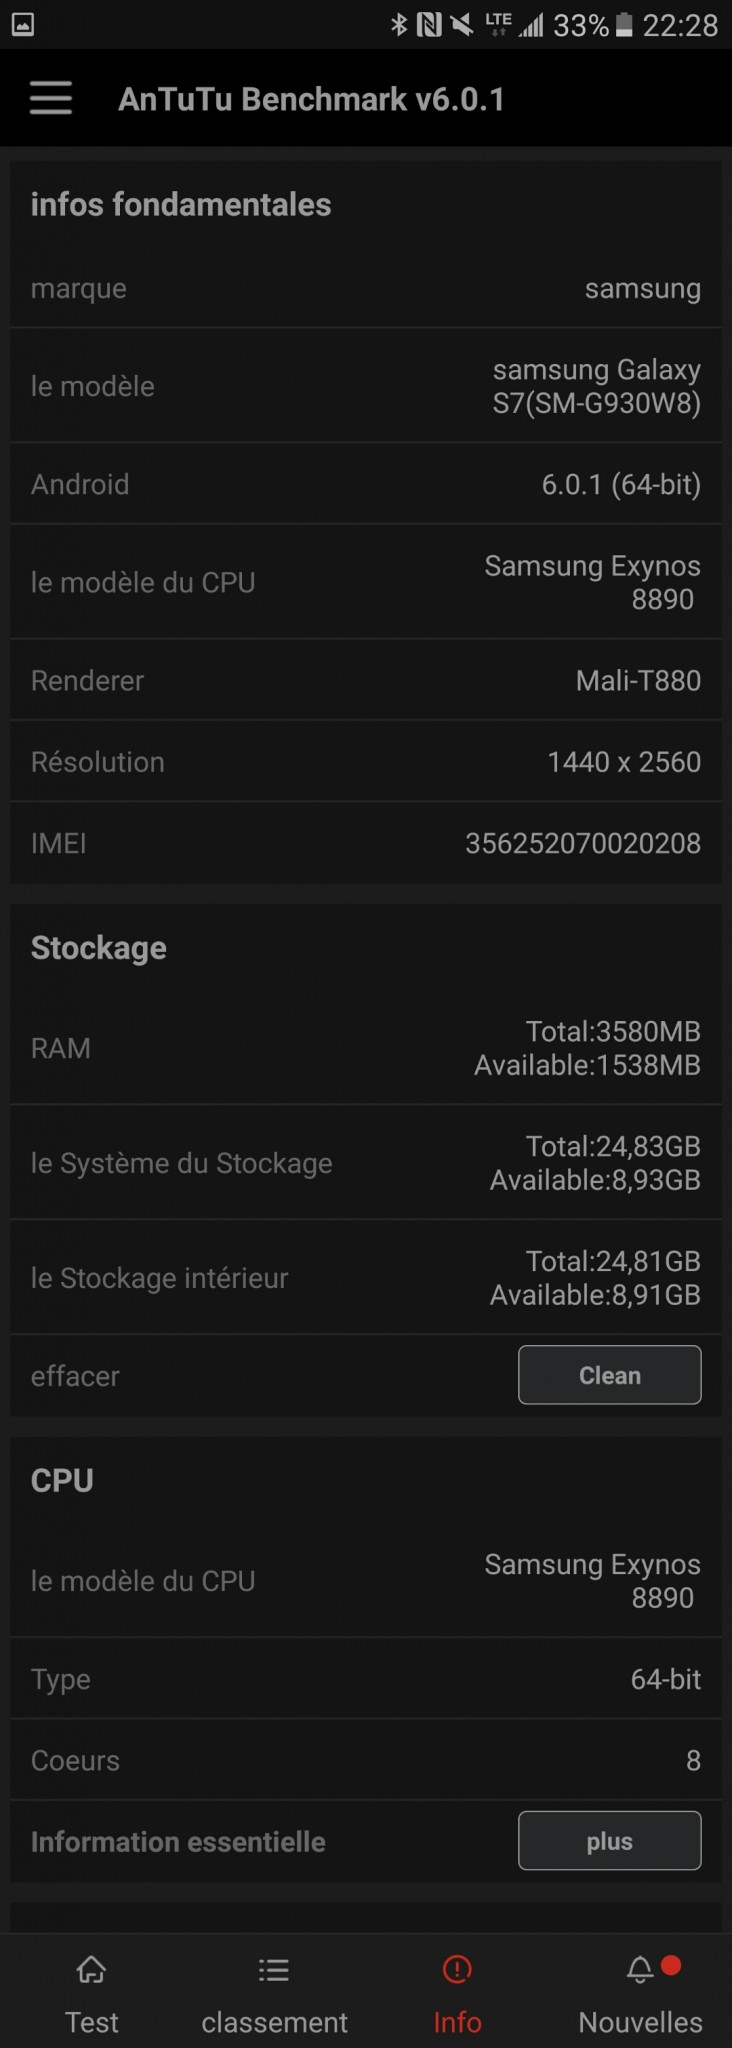Viewport: 732px width, 2048px height.
Task: Tap the NFC status icon
Action: [x=429, y=25]
